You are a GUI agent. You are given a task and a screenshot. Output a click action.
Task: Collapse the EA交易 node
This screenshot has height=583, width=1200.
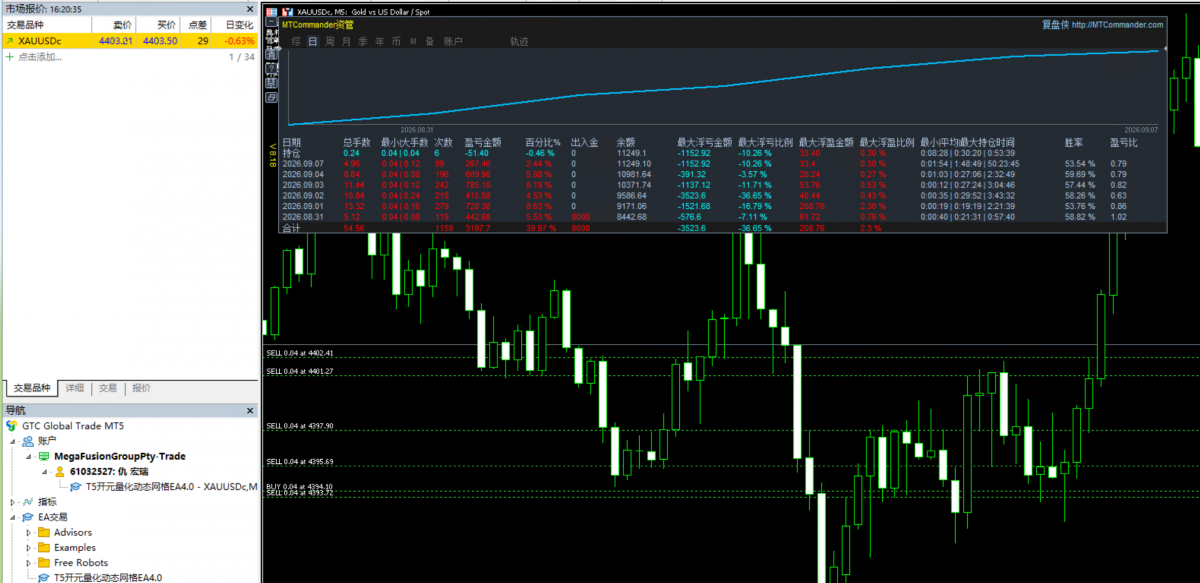[x=12, y=517]
